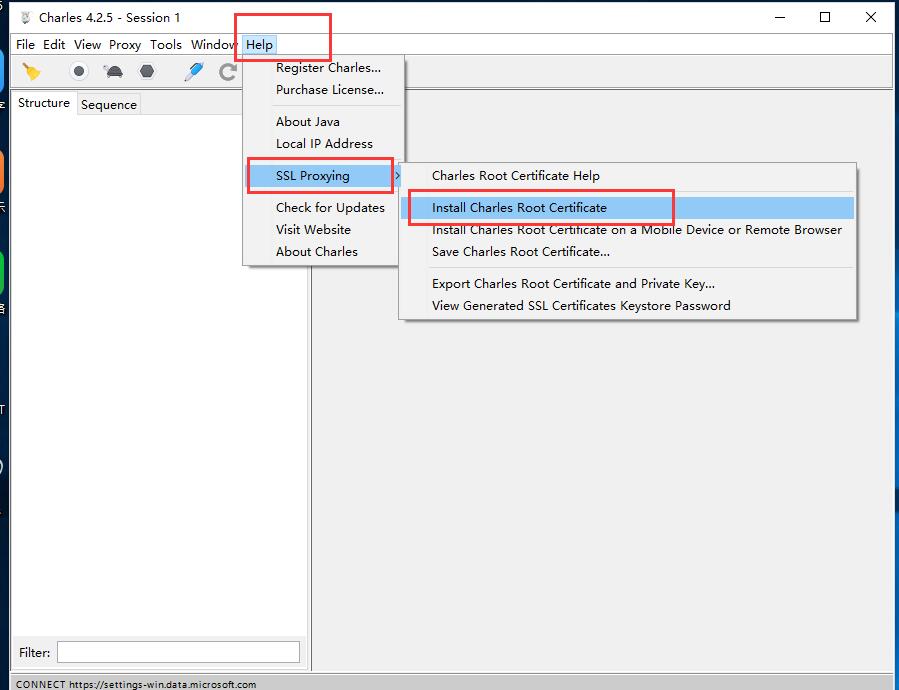This screenshot has height=690, width=899.
Task: Switch to the Structure tab
Action: [44, 103]
